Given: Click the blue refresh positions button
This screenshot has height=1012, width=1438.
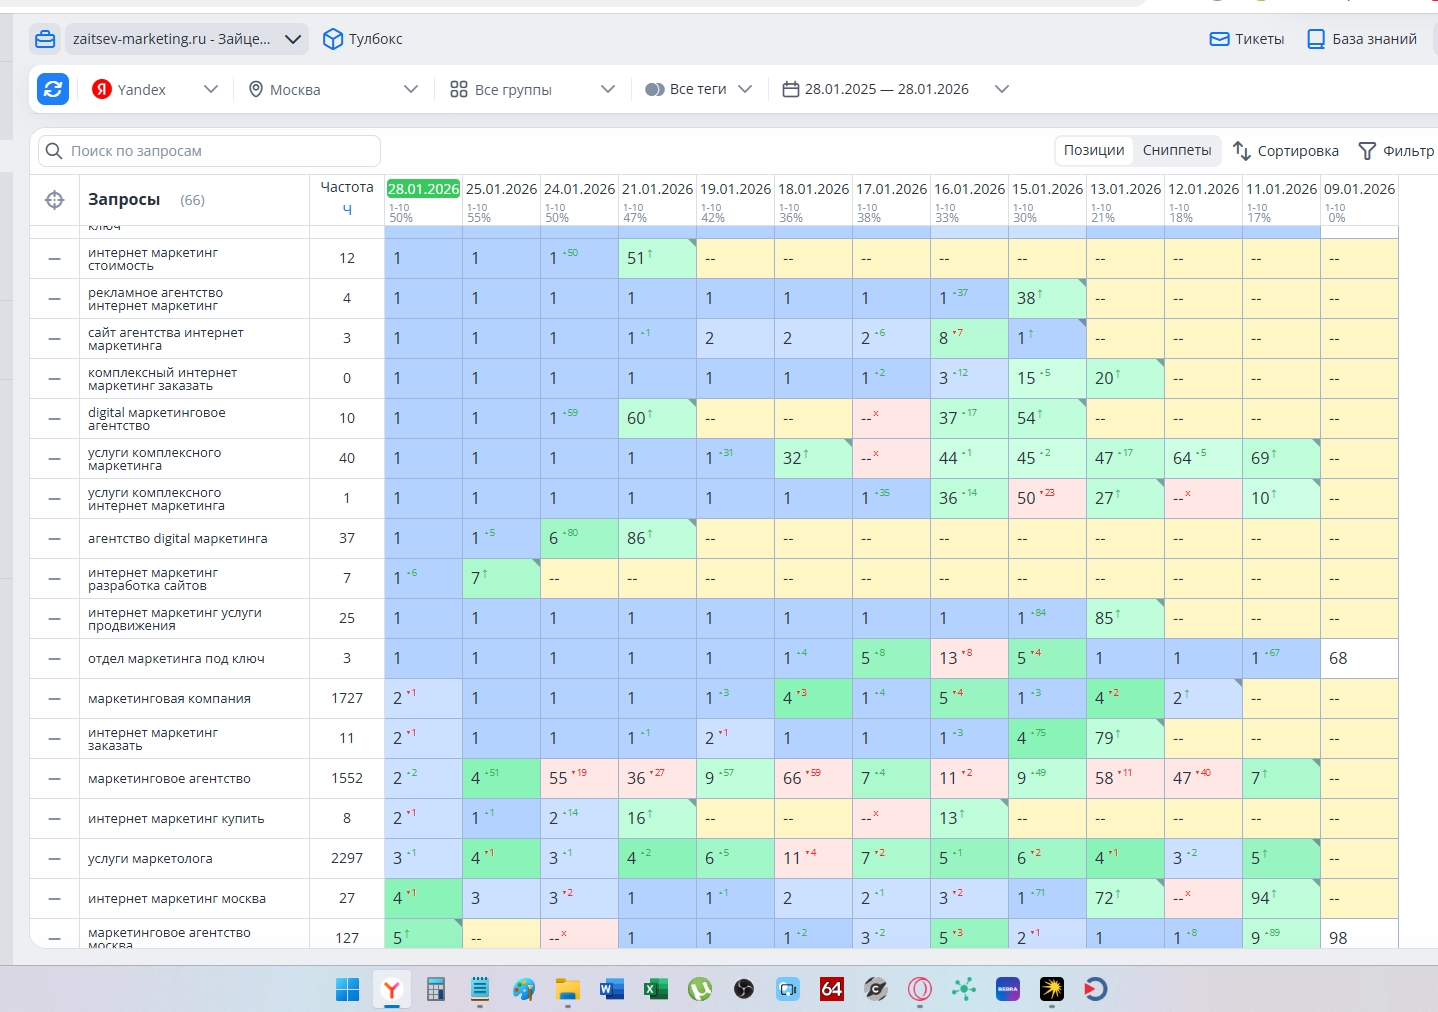Looking at the screenshot, I should coord(53,89).
